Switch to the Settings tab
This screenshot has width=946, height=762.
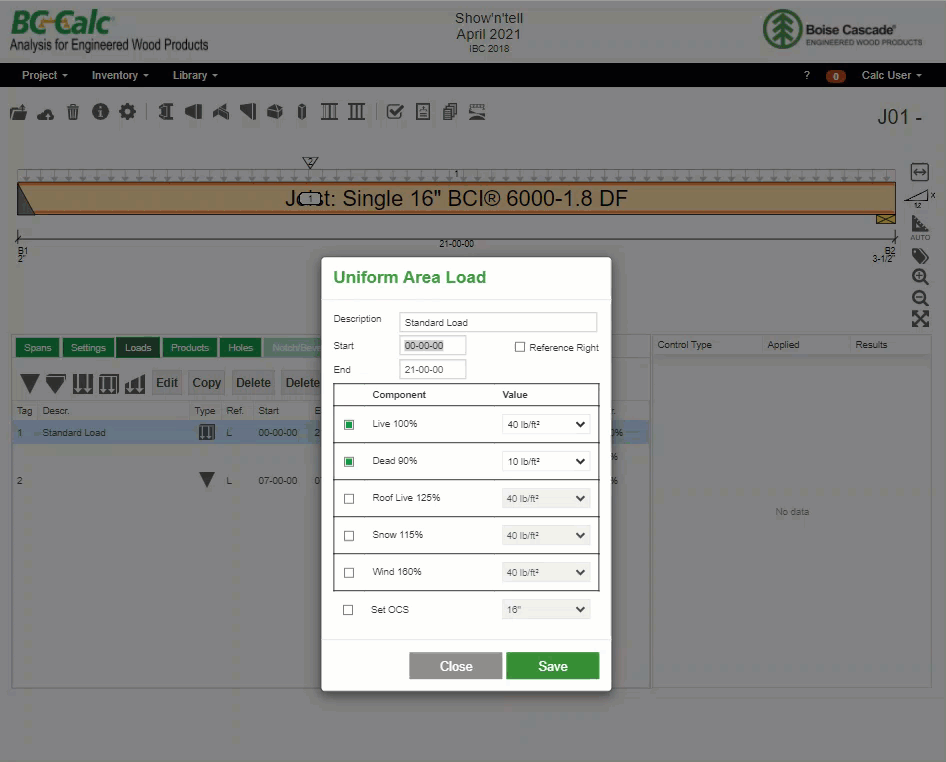tap(88, 348)
